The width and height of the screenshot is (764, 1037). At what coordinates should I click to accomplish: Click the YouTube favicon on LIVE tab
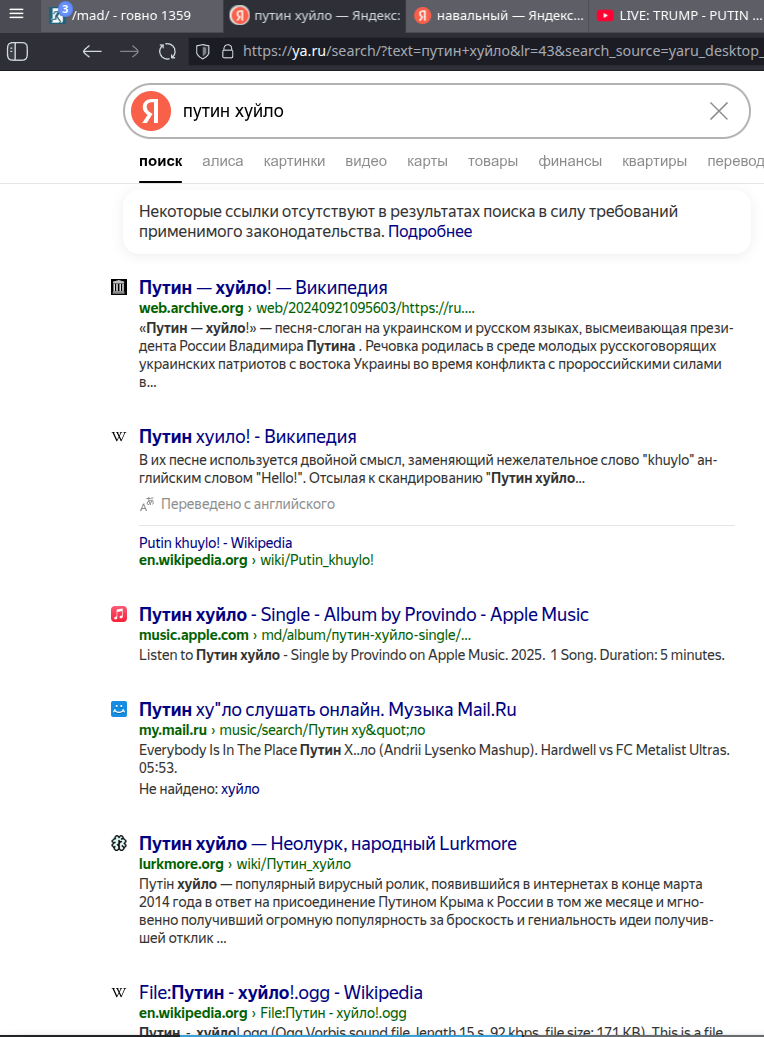[605, 15]
